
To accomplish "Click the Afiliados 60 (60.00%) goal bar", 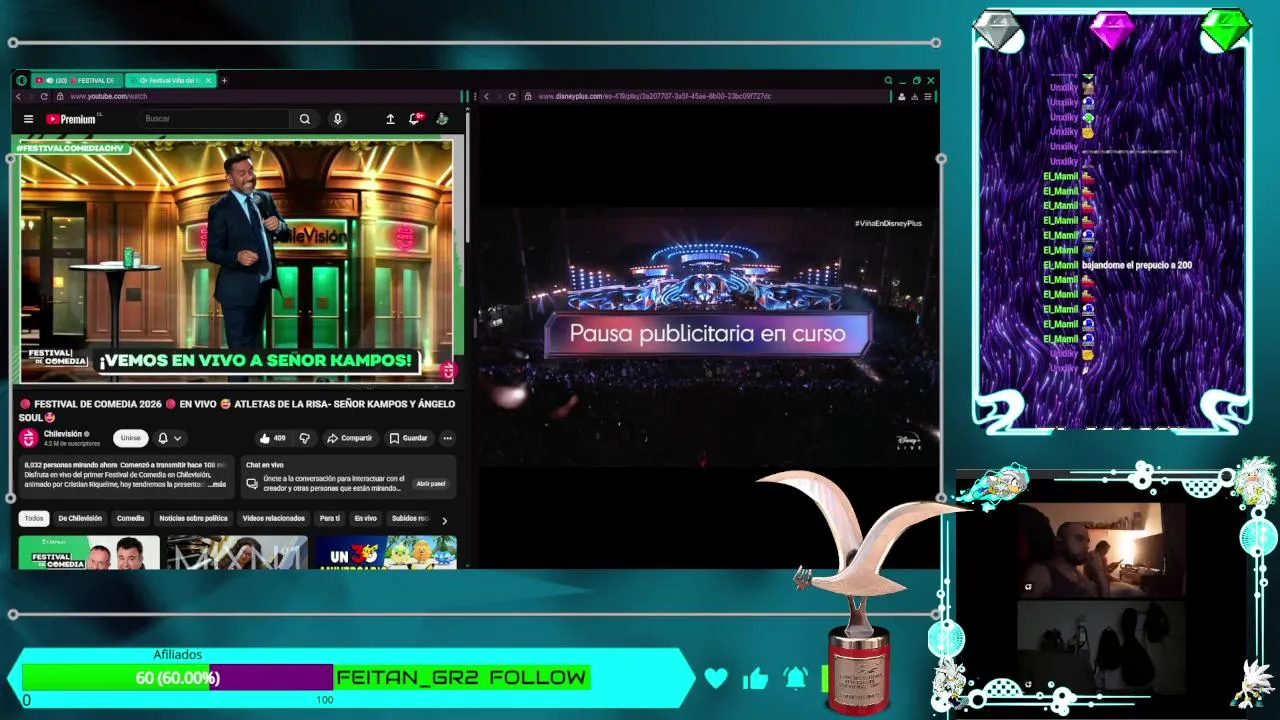I will tap(177, 678).
